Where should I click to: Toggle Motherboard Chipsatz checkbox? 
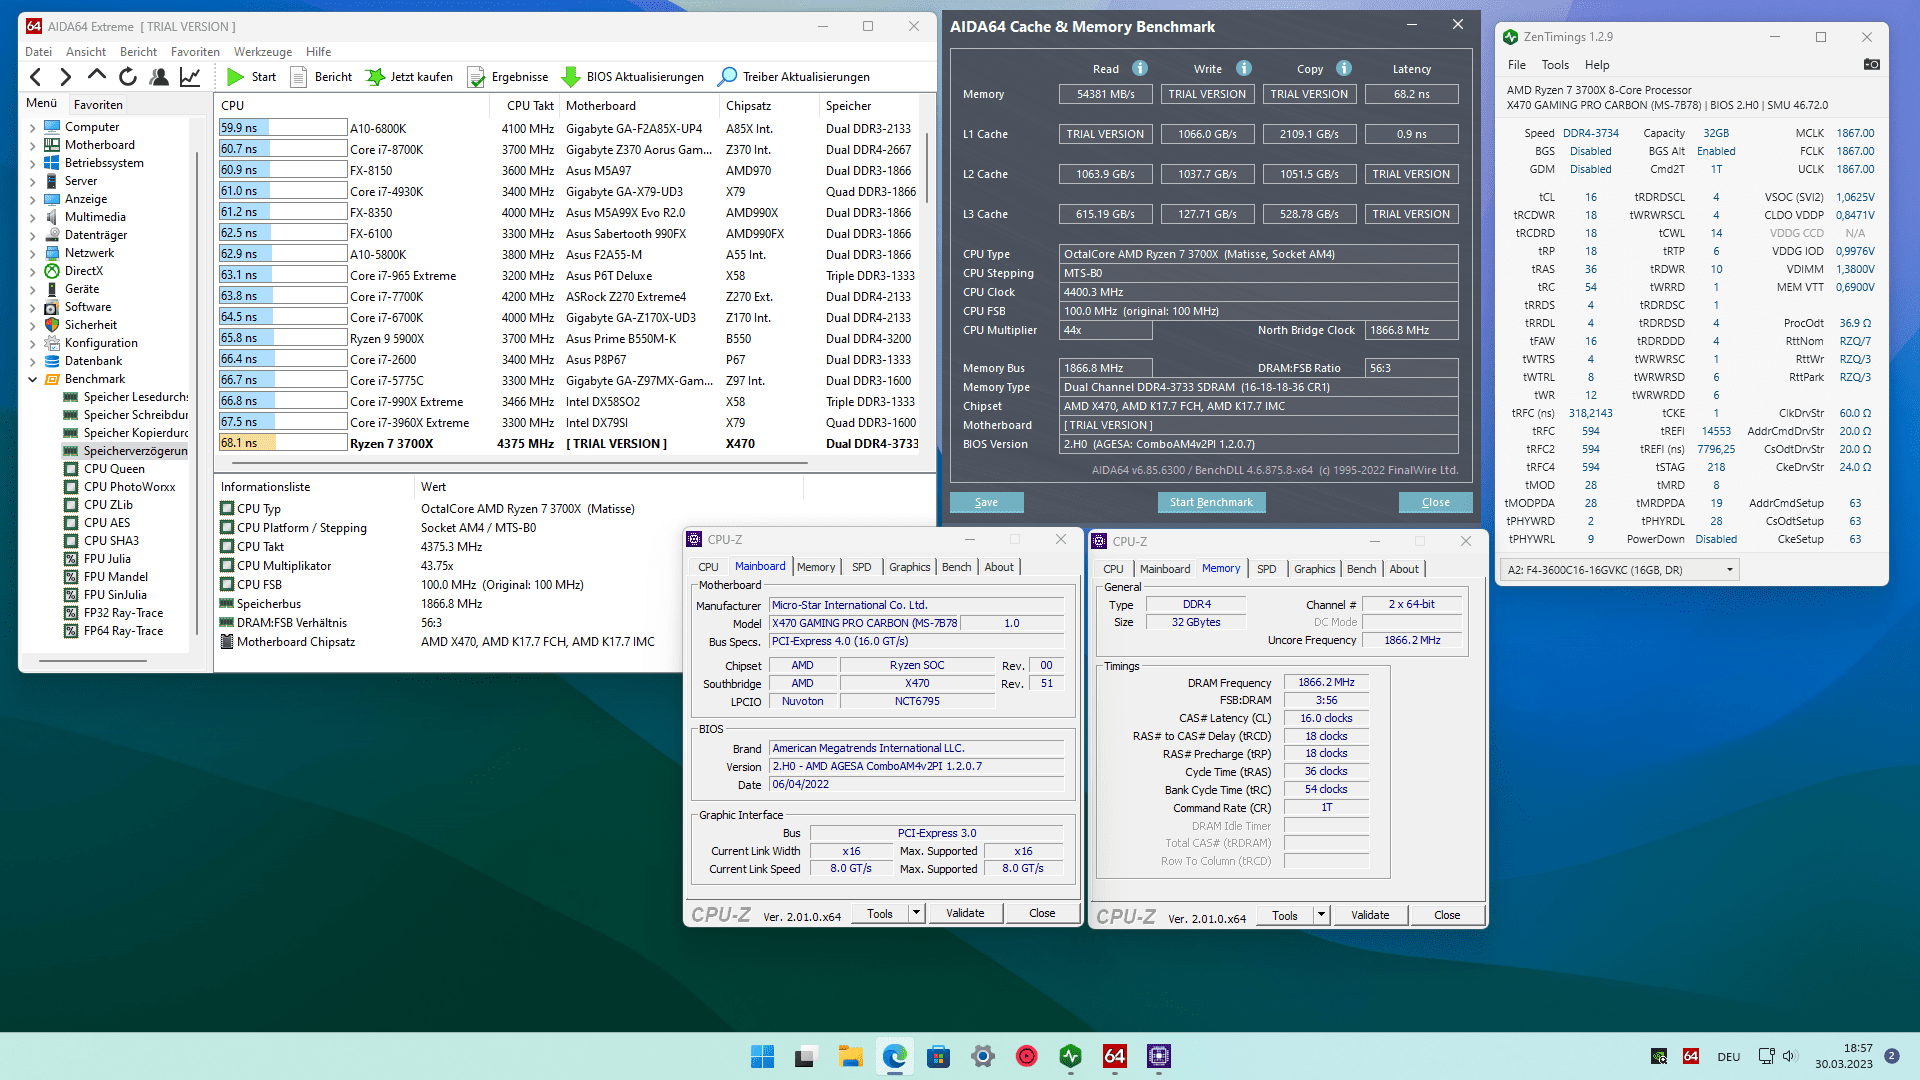pos(227,641)
